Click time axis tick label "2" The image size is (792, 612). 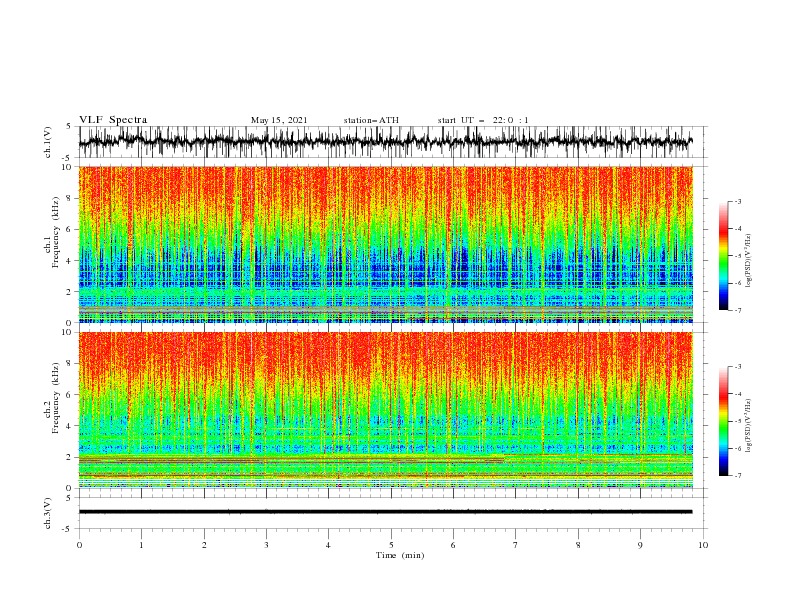(204, 545)
